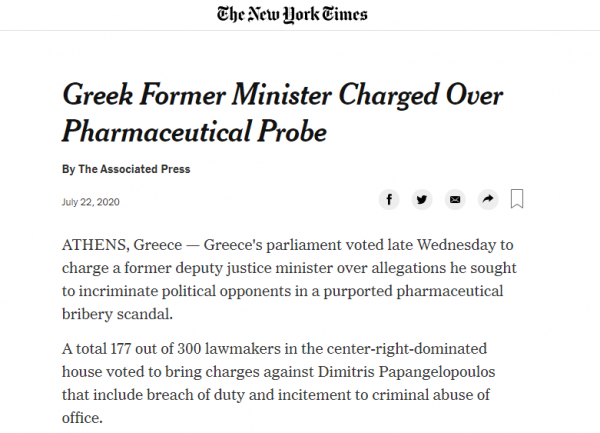Click 'Pharmaceutical Probe' in the headline
This screenshot has height=433, width=600.
tap(194, 132)
